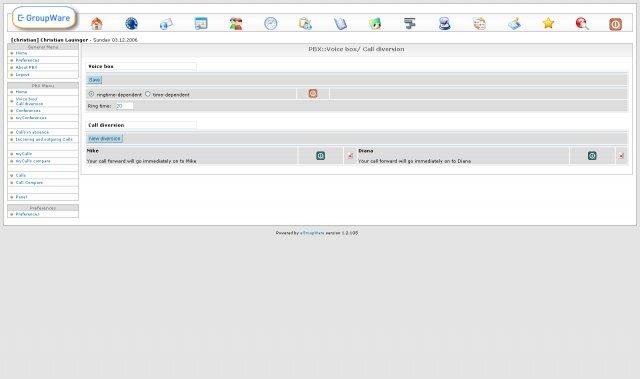
Task: Open Calls in absence entry
Action: (32, 133)
